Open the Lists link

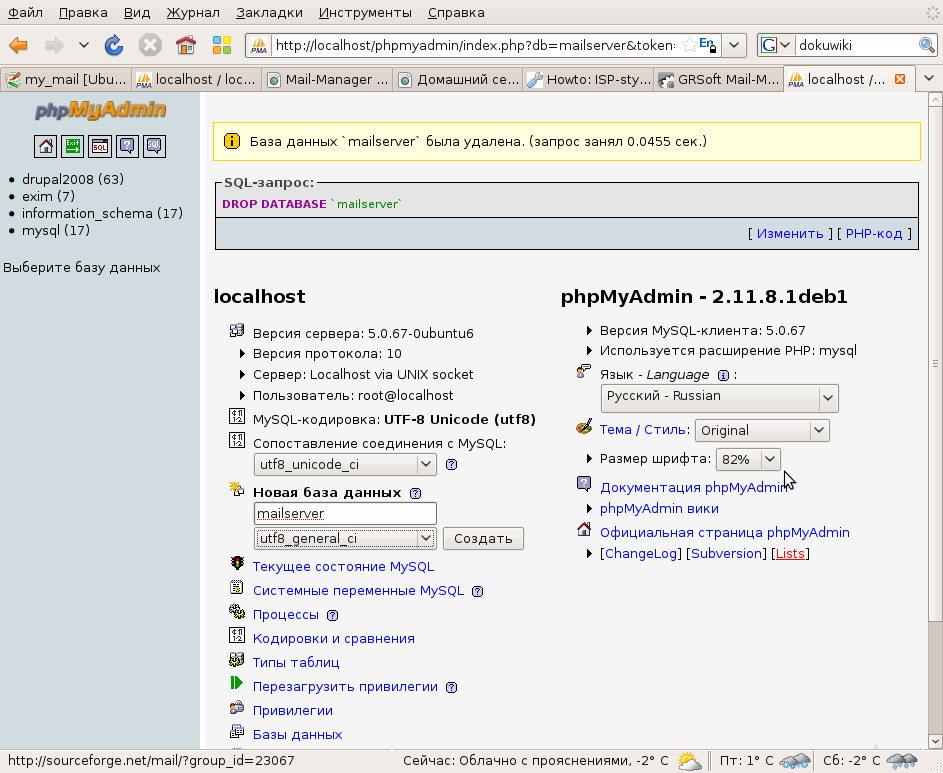click(790, 553)
